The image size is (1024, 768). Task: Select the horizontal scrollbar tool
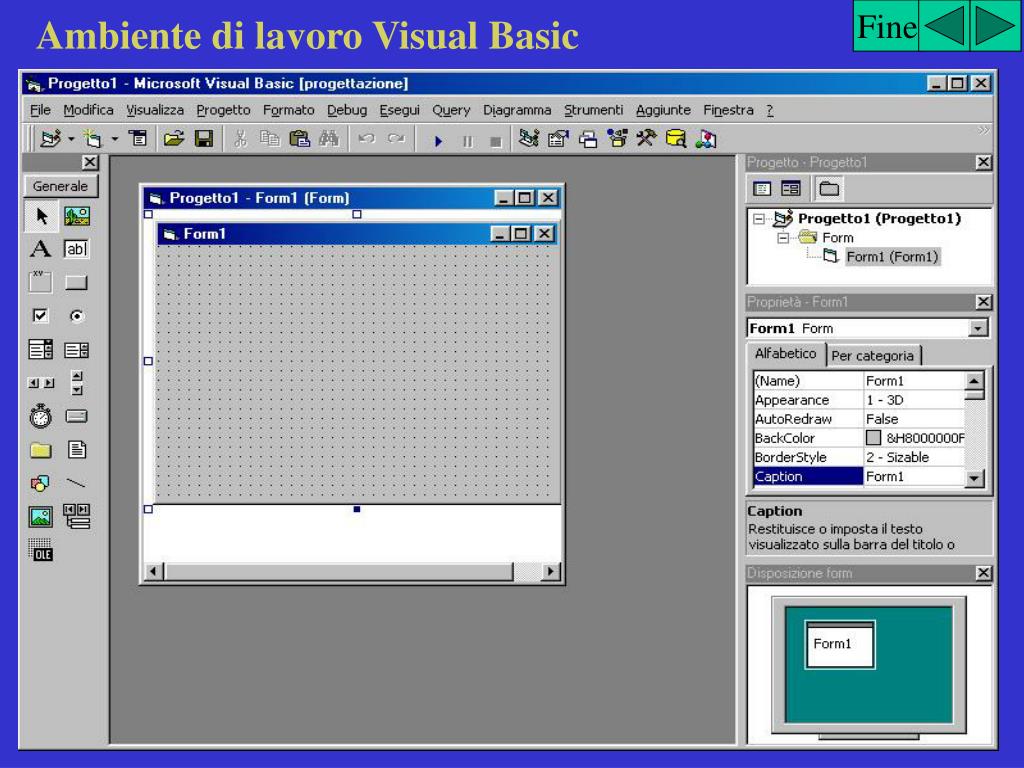tap(41, 383)
